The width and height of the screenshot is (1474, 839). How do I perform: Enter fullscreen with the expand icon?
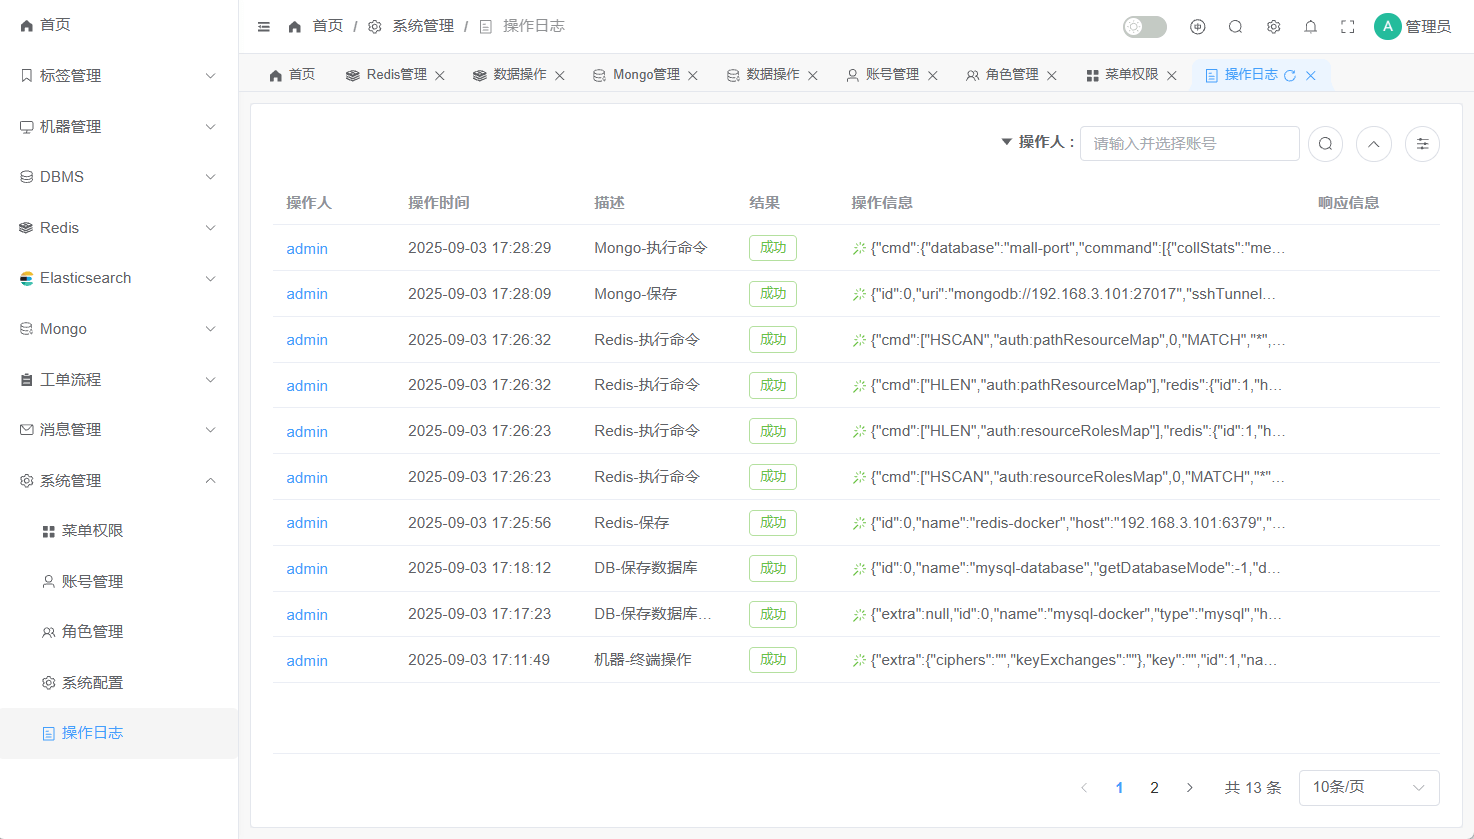1348,27
